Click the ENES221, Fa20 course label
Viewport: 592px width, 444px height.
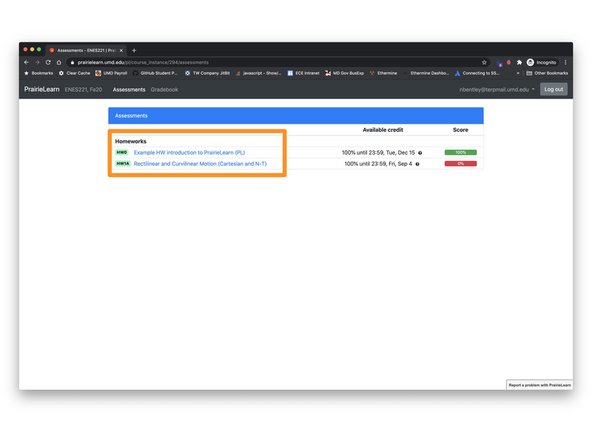[83, 90]
